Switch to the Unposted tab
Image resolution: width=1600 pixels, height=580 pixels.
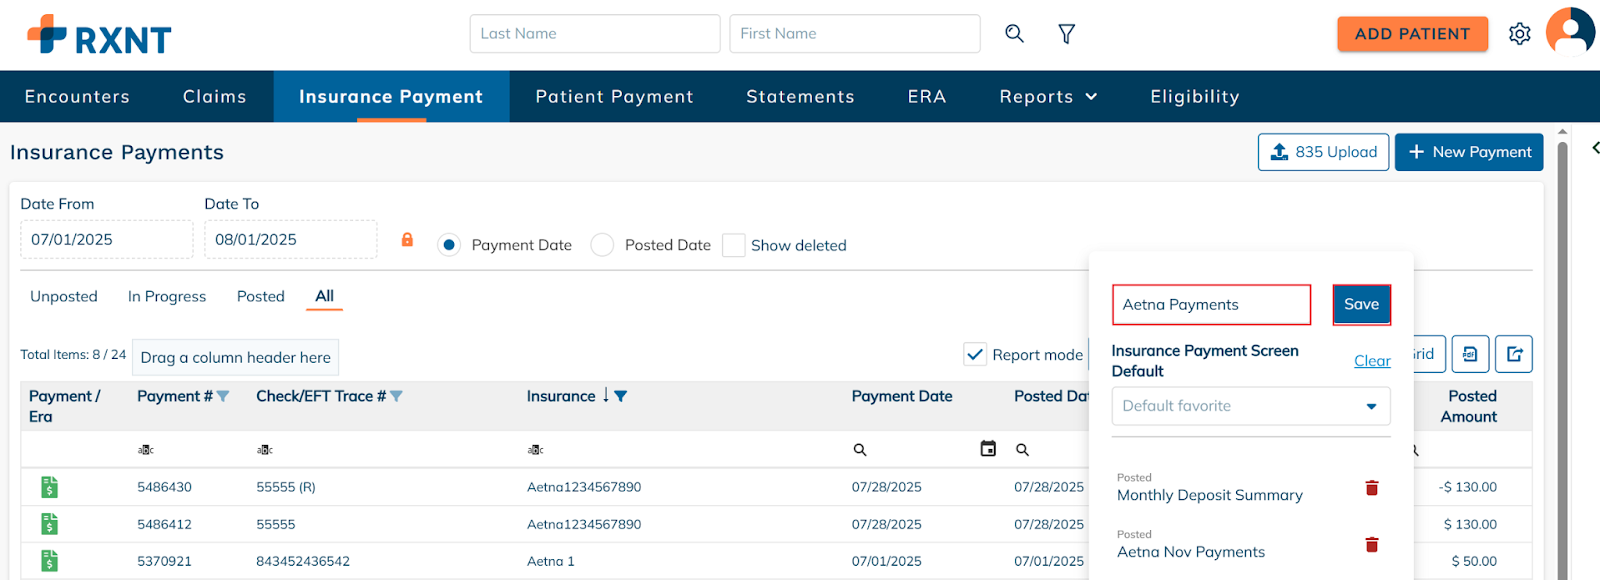[x=64, y=297]
